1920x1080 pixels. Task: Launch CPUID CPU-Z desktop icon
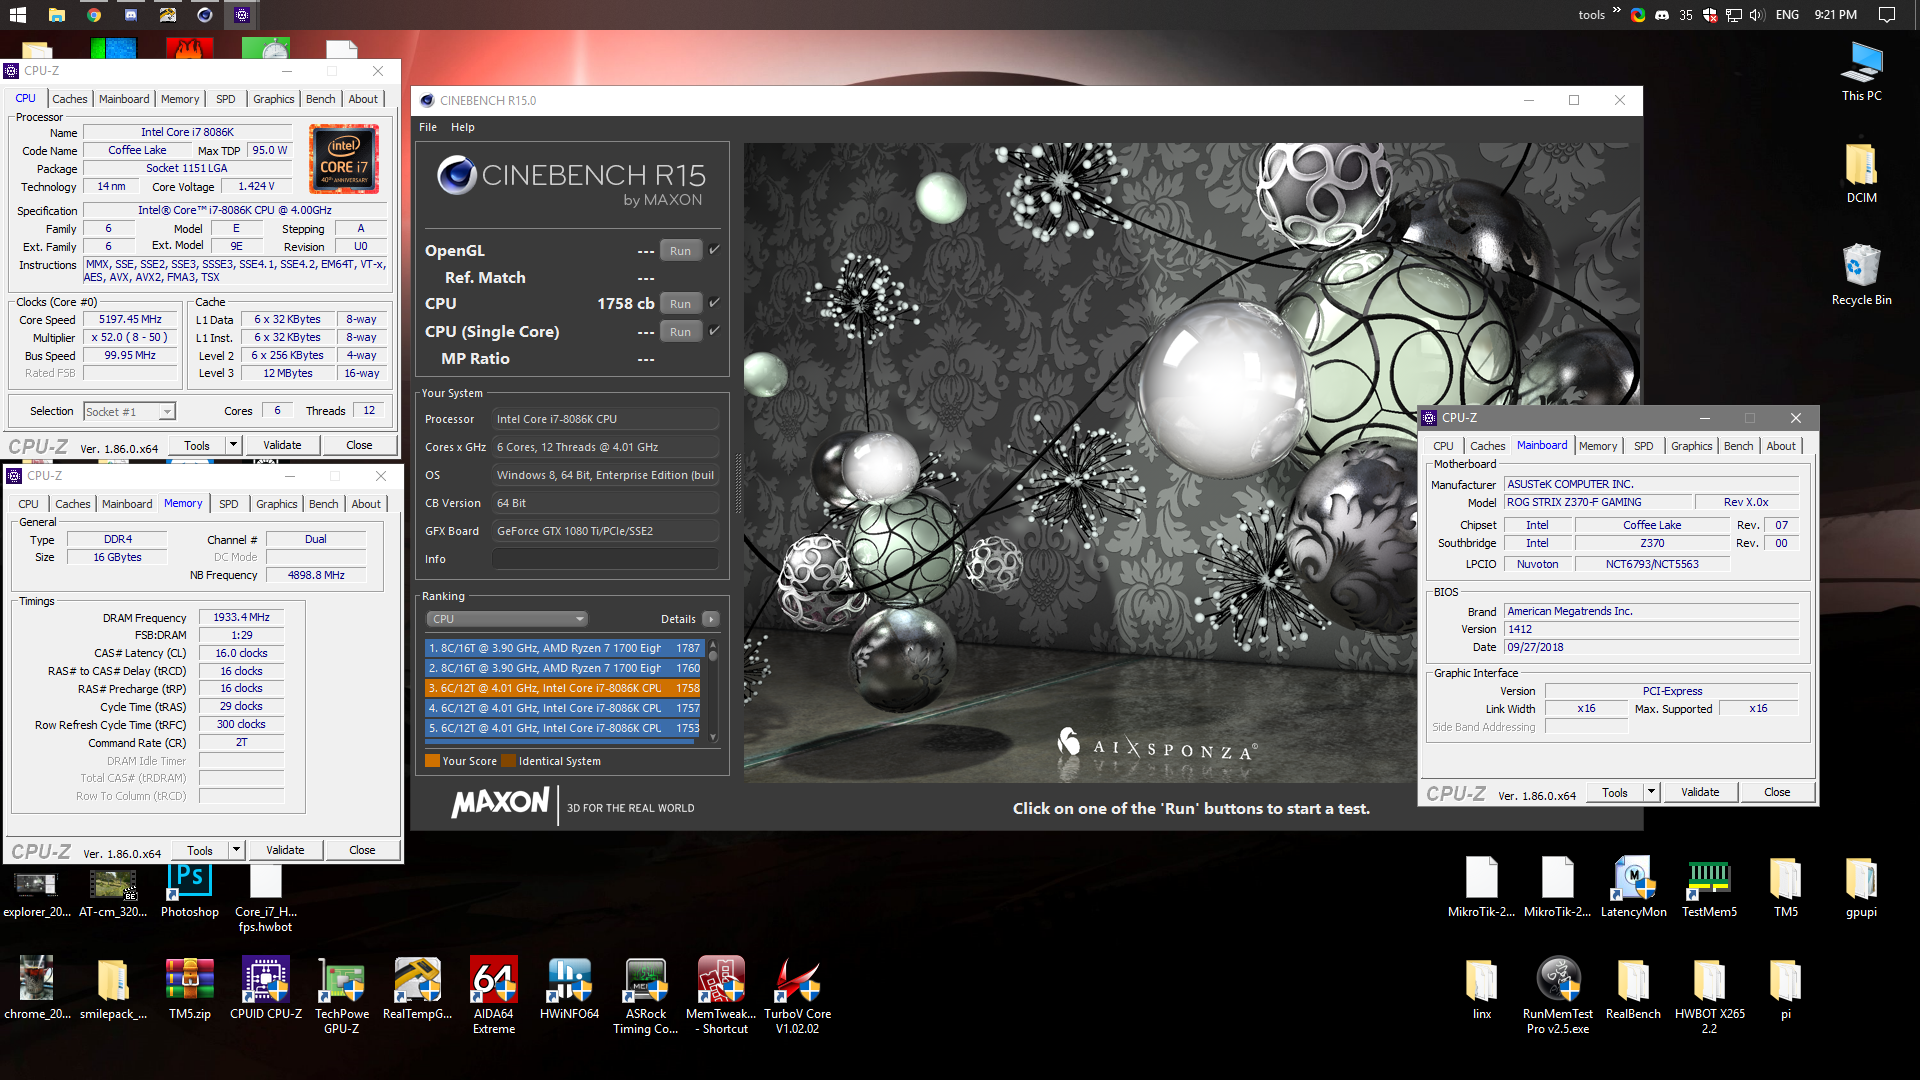click(266, 988)
